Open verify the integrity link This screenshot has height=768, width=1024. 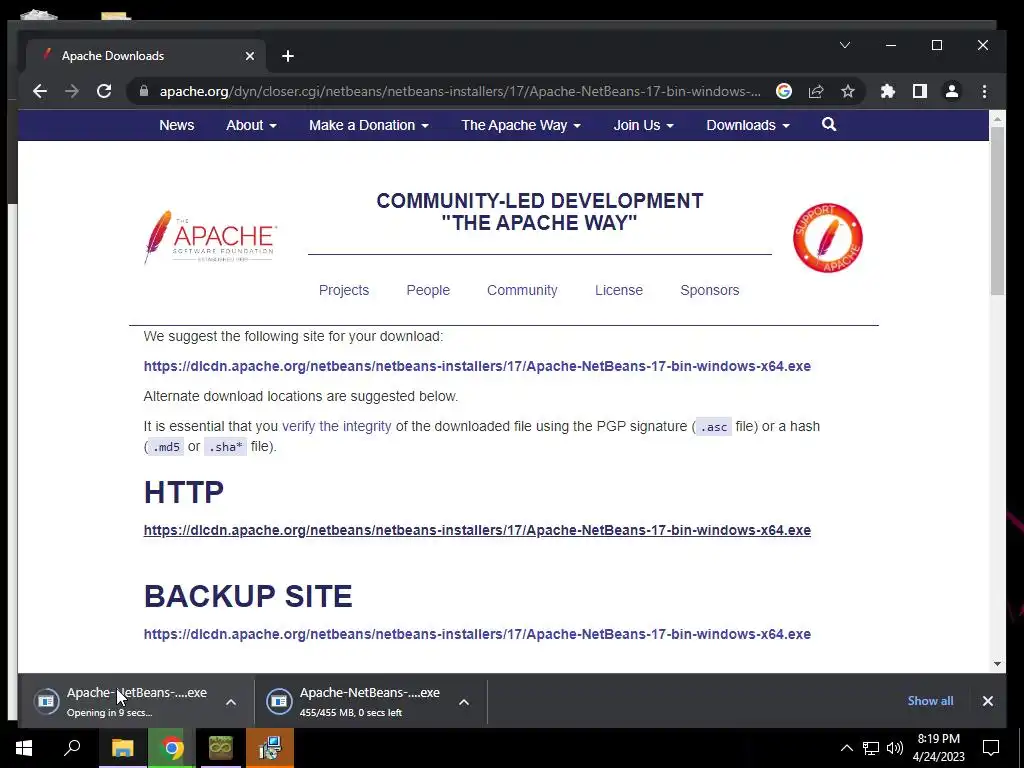point(336,426)
